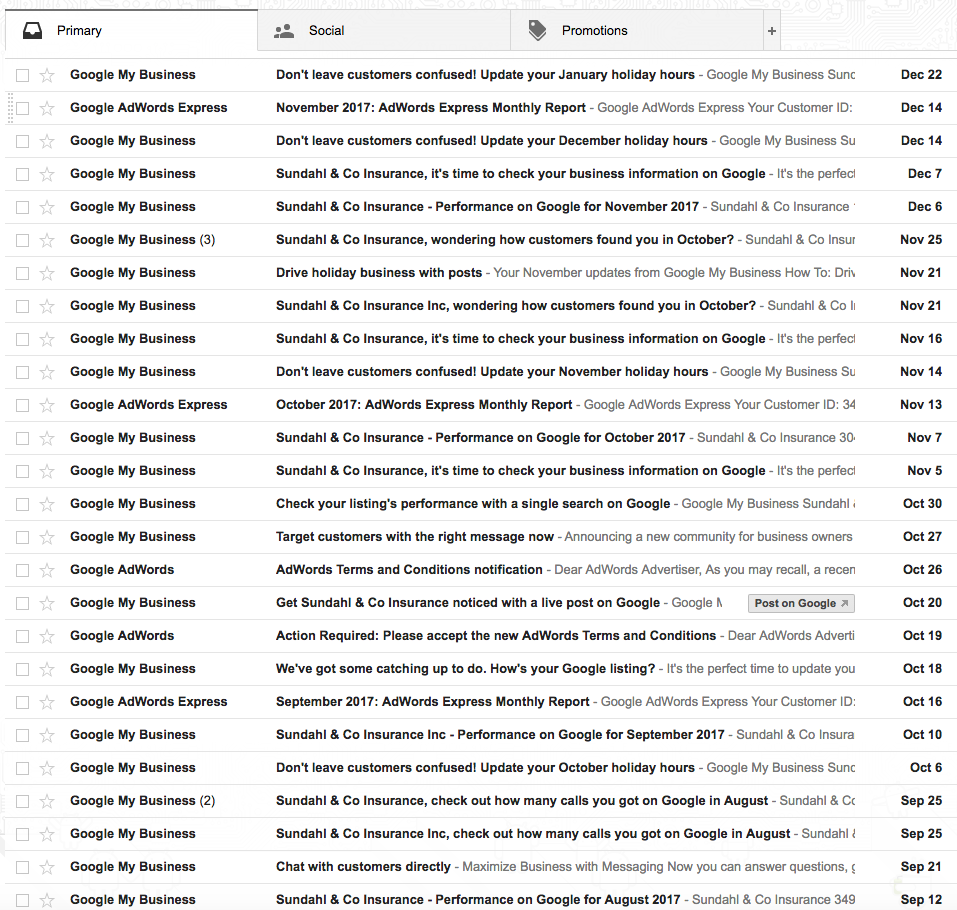
Task: Check the December holiday hours email
Action: click(x=23, y=141)
